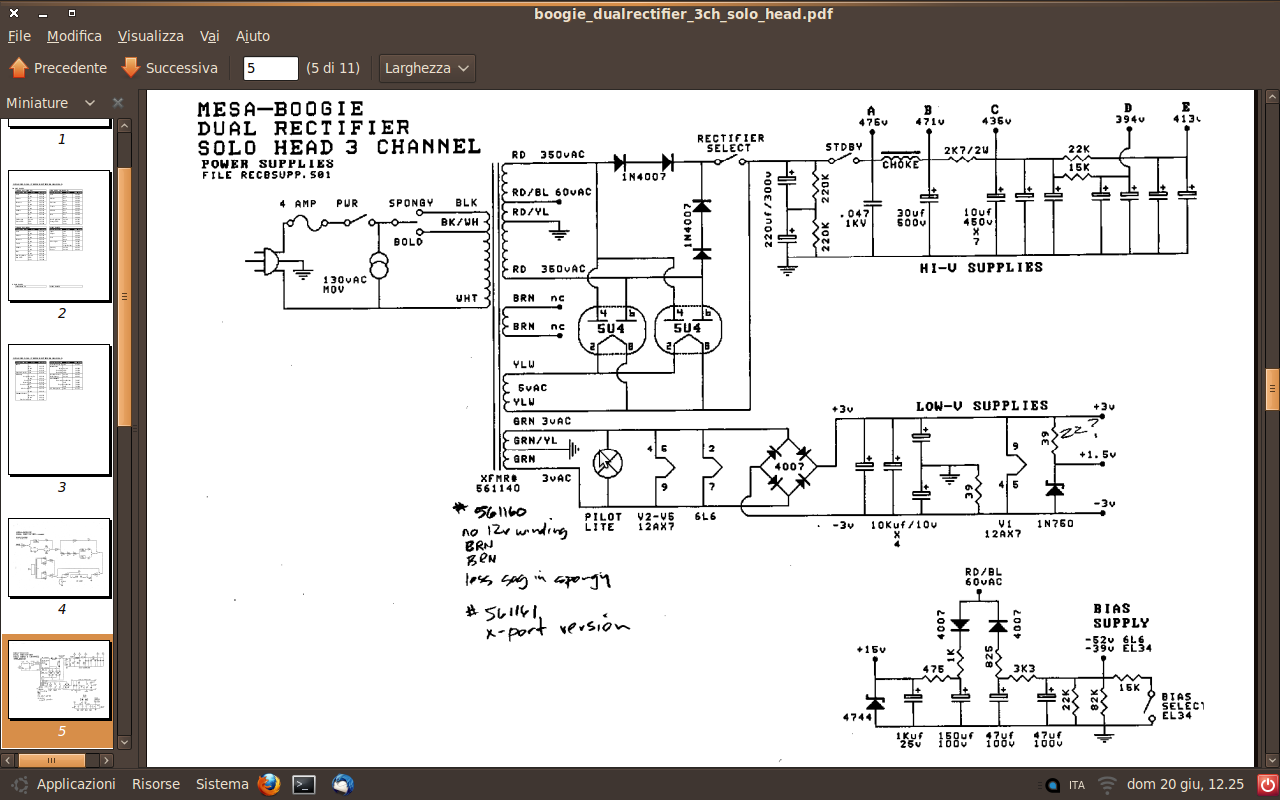This screenshot has height=800, width=1280.
Task: Open the Terminal launcher icon
Action: (x=305, y=784)
